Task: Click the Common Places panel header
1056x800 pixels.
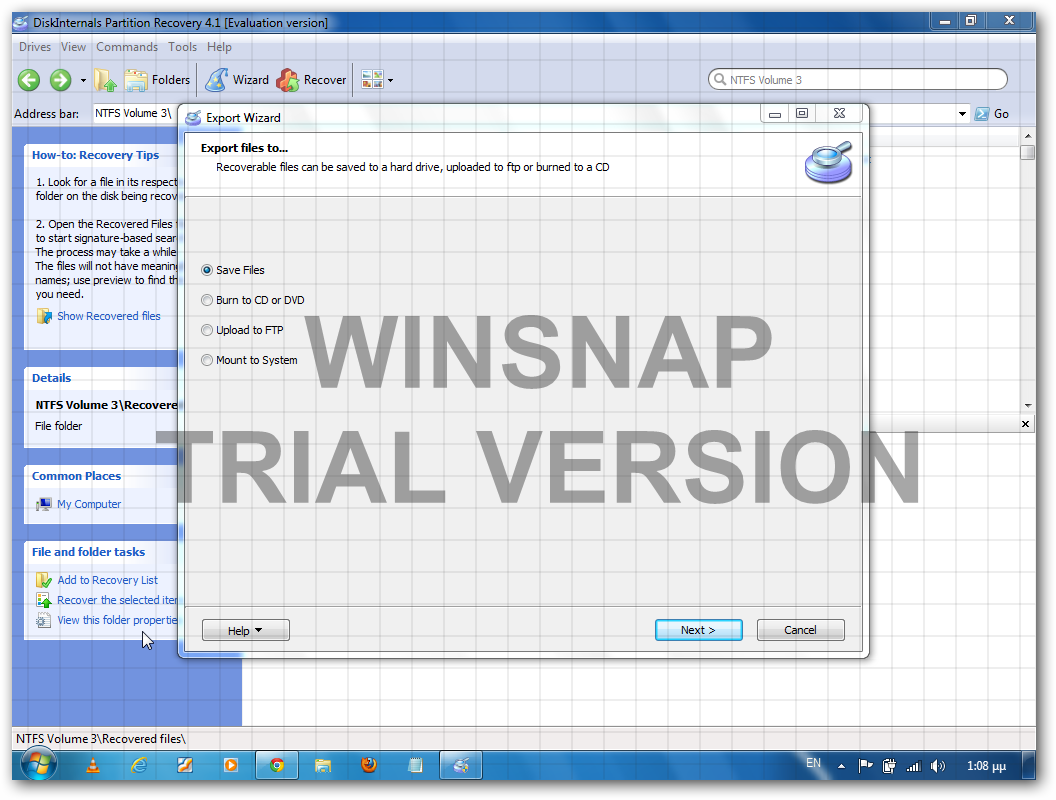Action: [76, 476]
